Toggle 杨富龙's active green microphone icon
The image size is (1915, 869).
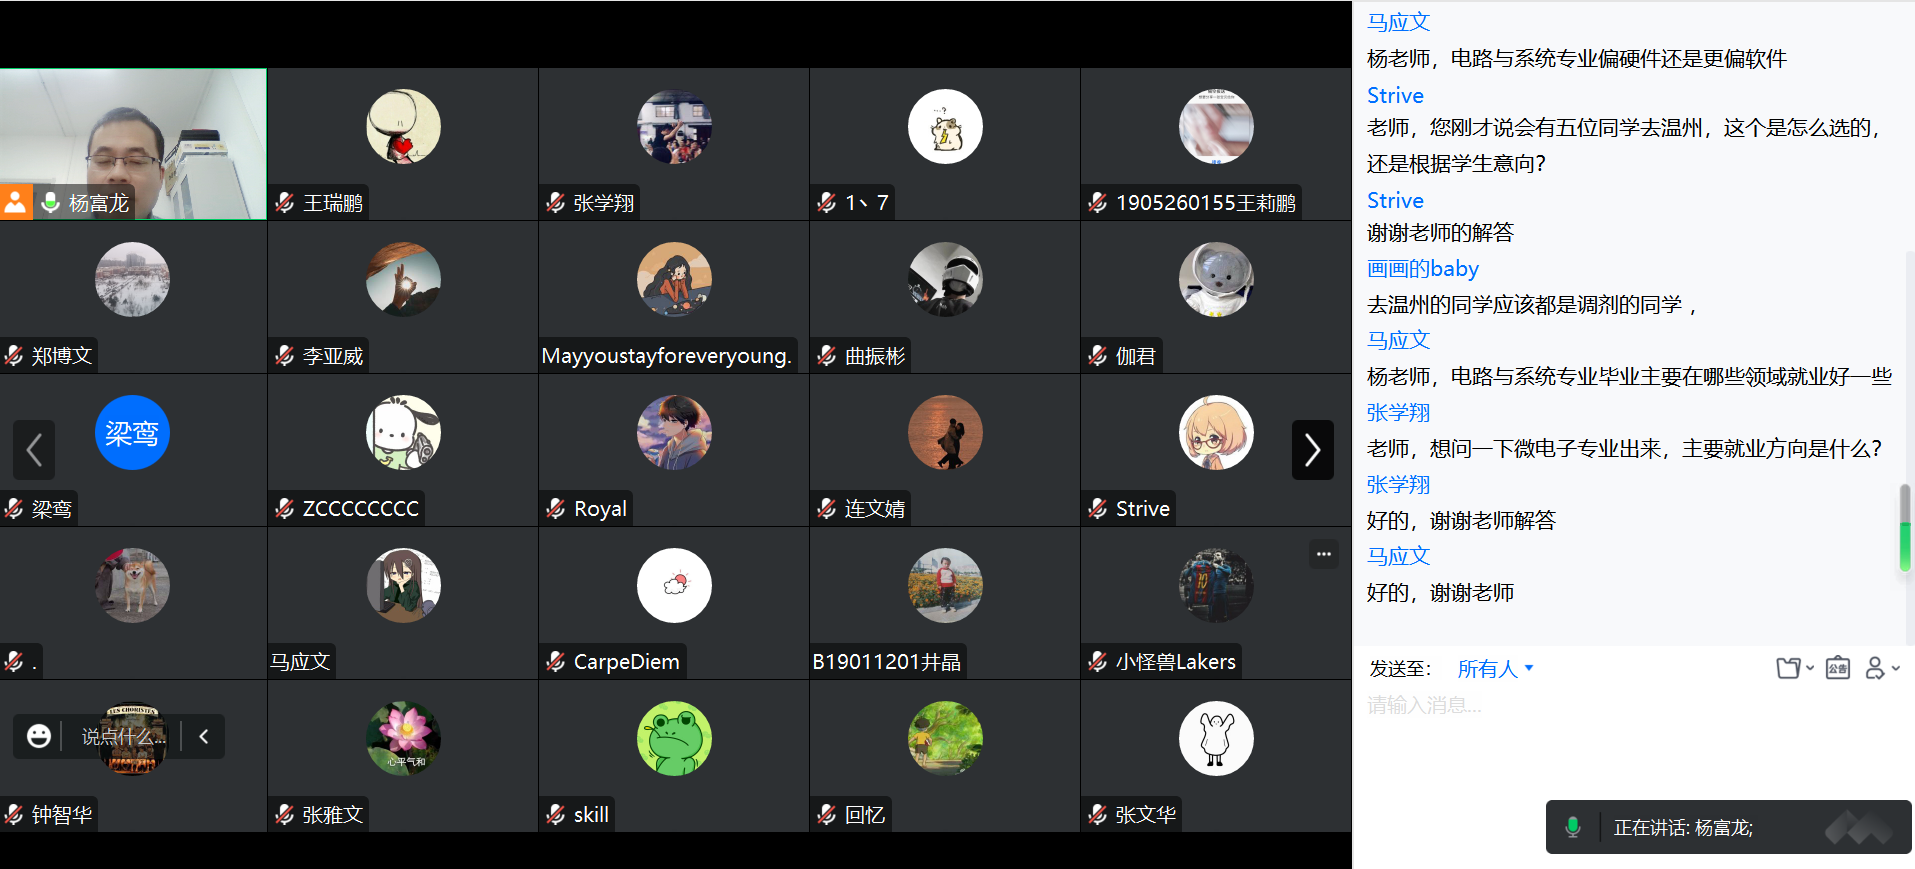(50, 203)
